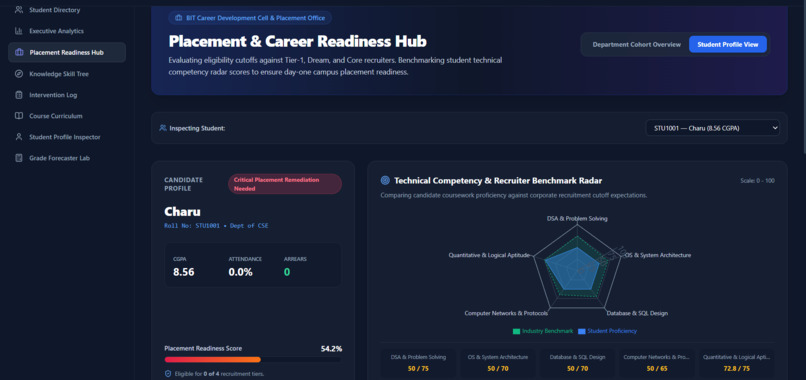806x380 pixels.
Task: Click the Placement Readiness Score progress bar
Action: pos(252,359)
